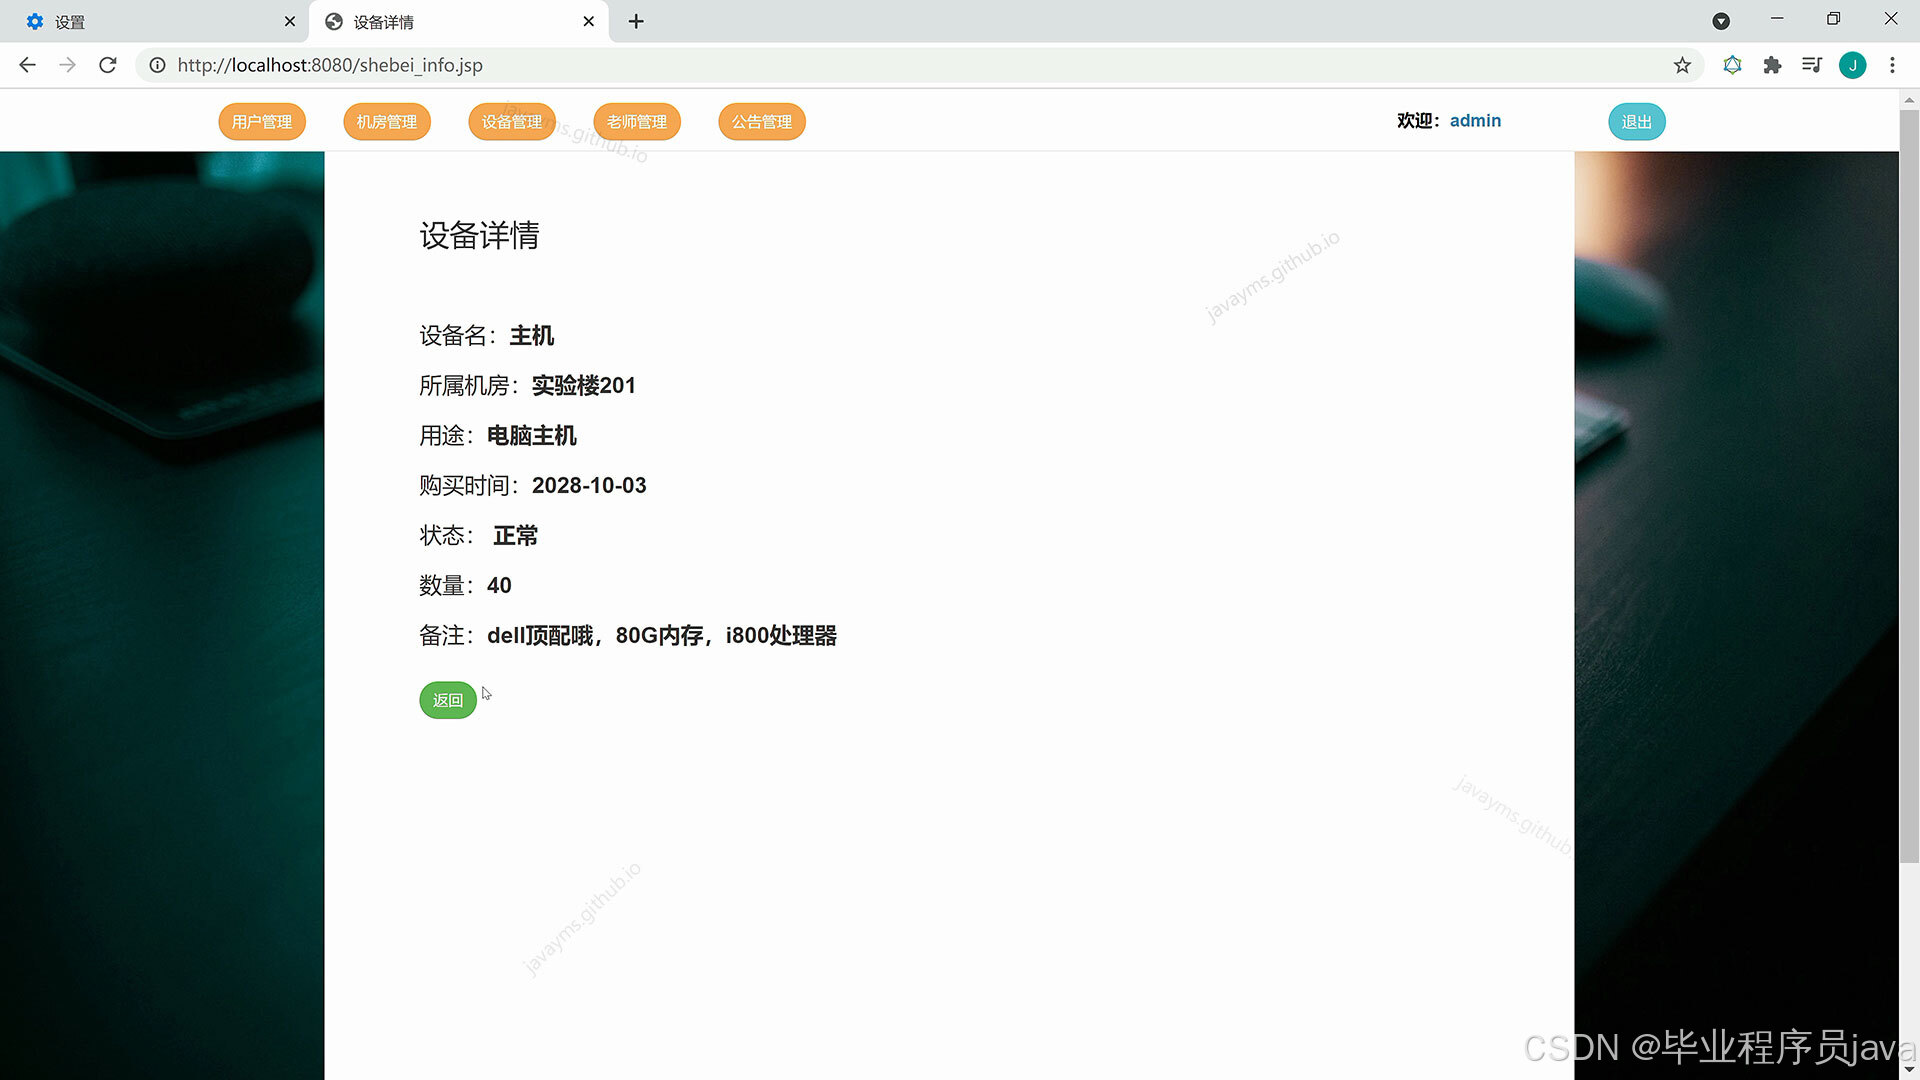
Task: Click the hexagon extension icon in toolbar
Action: point(1732,65)
